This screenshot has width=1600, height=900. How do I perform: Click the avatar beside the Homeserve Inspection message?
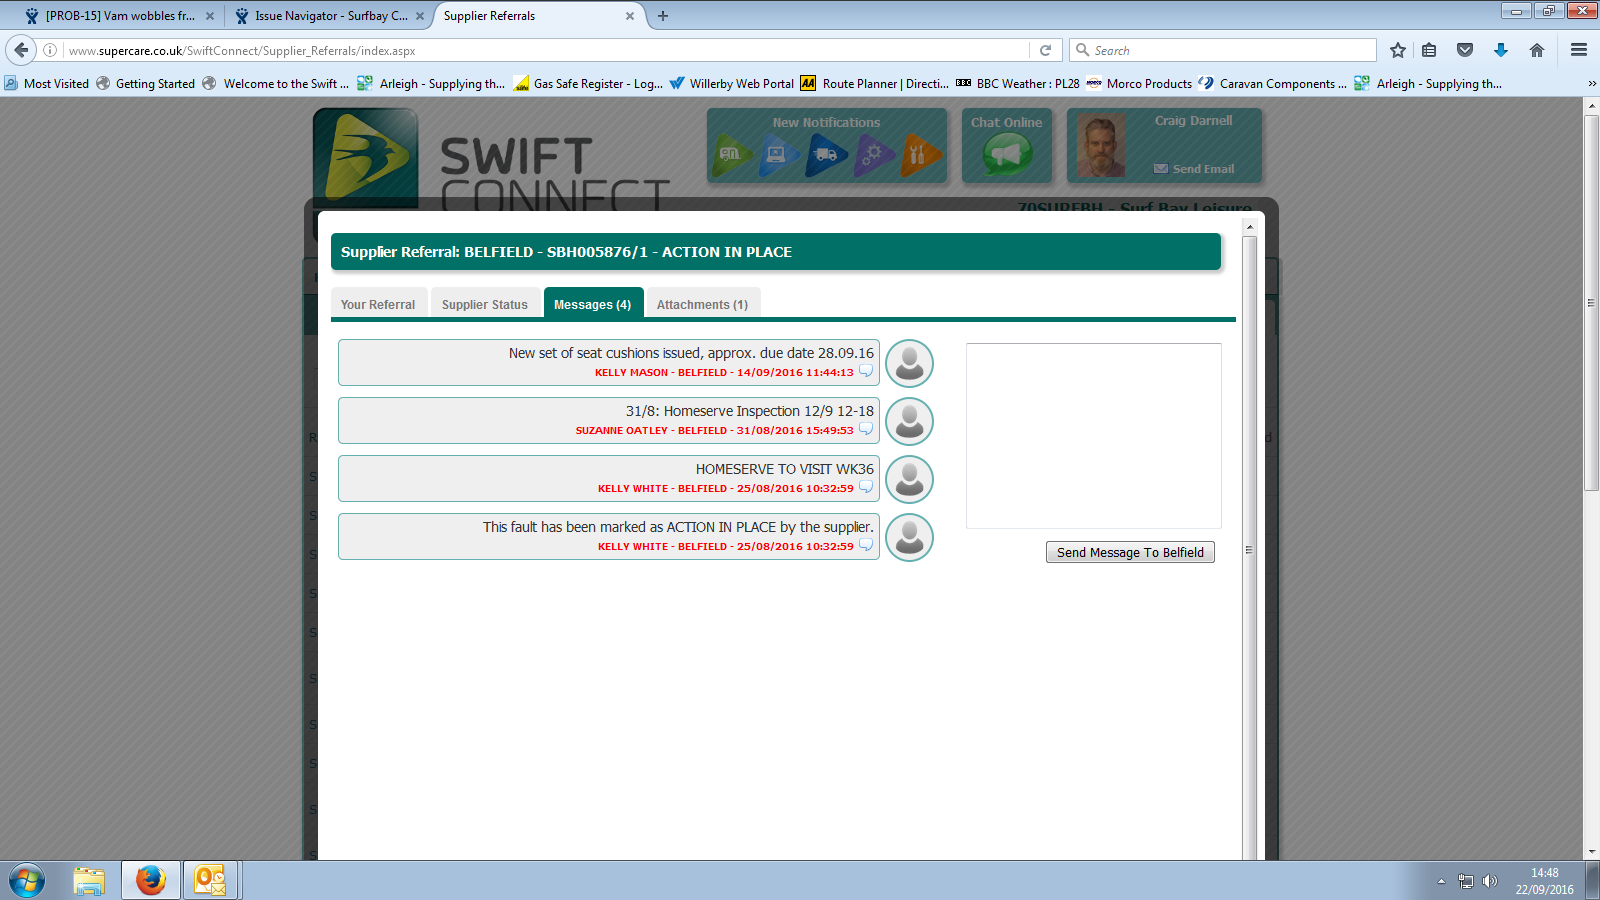tap(909, 421)
